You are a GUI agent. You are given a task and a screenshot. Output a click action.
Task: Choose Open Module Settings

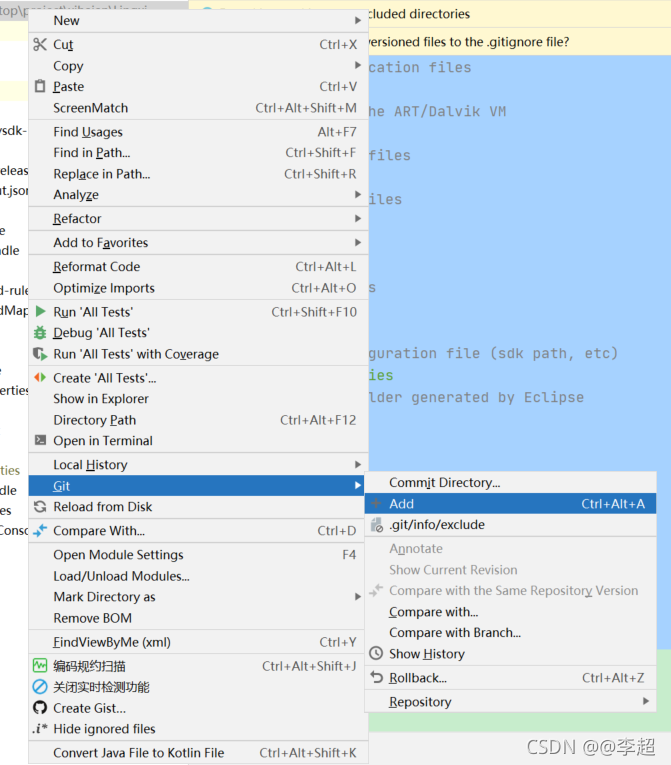tap(198, 555)
